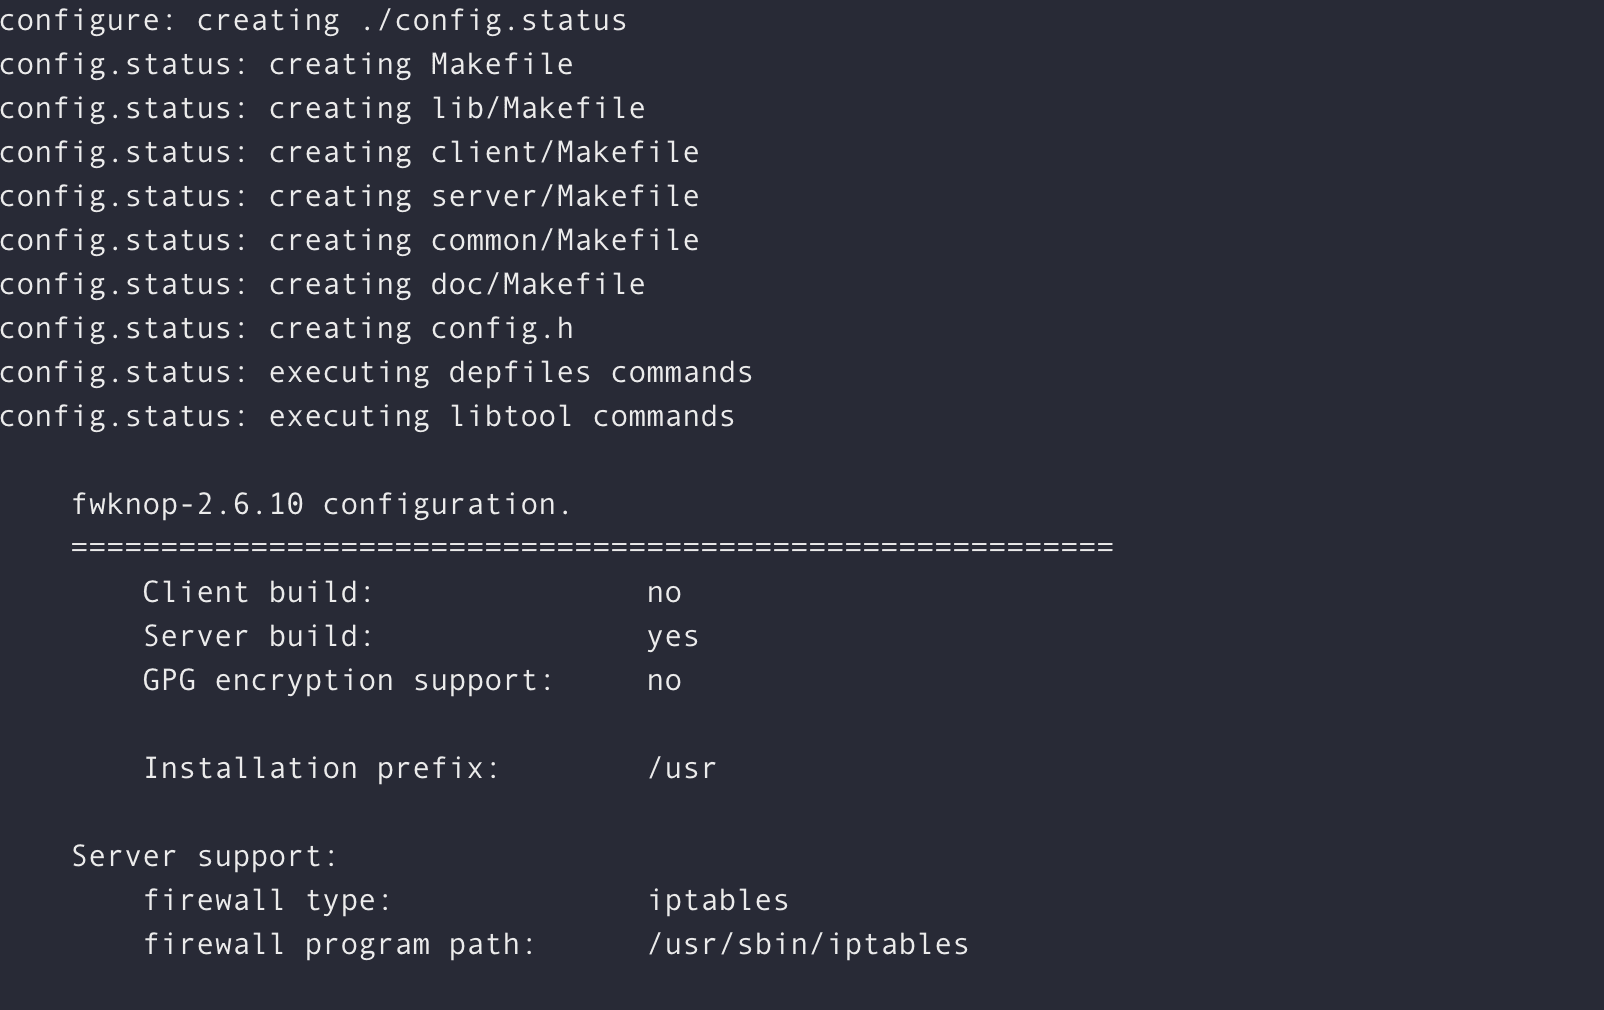Select the 'creating Makefile' output line

pos(286,64)
